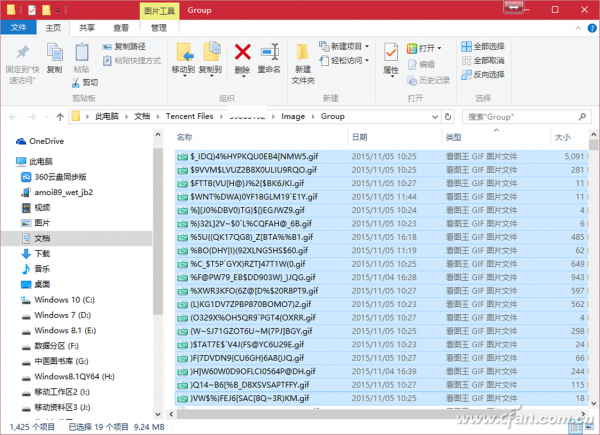This screenshot has height=435, width=600.
Task: Switch to the View (查看) tab
Action: click(x=121, y=28)
